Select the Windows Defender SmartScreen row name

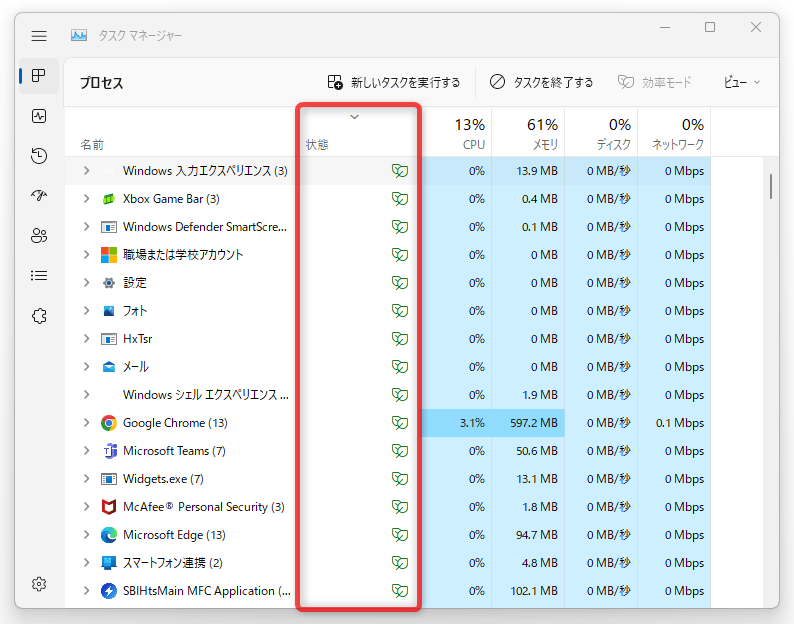click(205, 227)
